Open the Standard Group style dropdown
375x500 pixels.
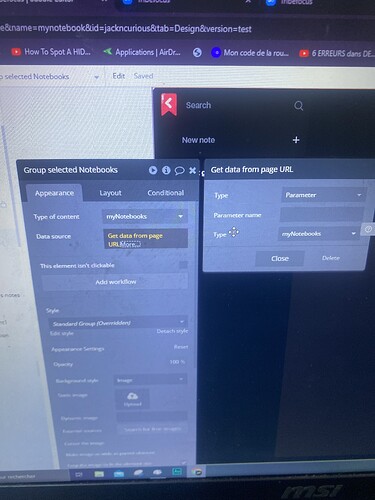[118, 323]
